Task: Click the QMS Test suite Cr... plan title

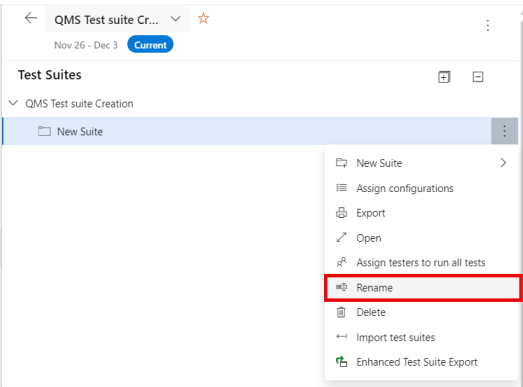Action: (106, 20)
